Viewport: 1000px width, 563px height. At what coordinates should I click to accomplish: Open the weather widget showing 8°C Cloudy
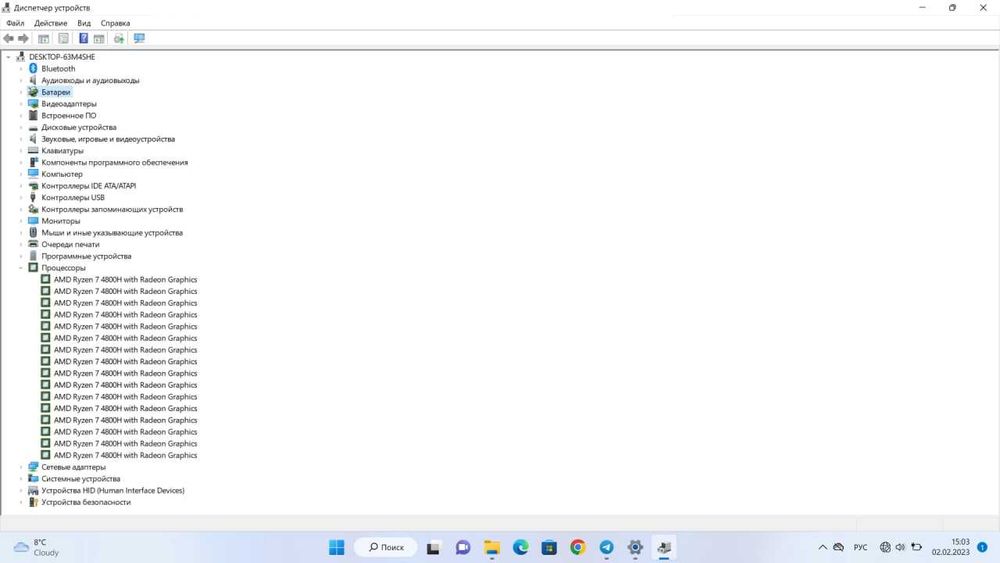coord(37,547)
